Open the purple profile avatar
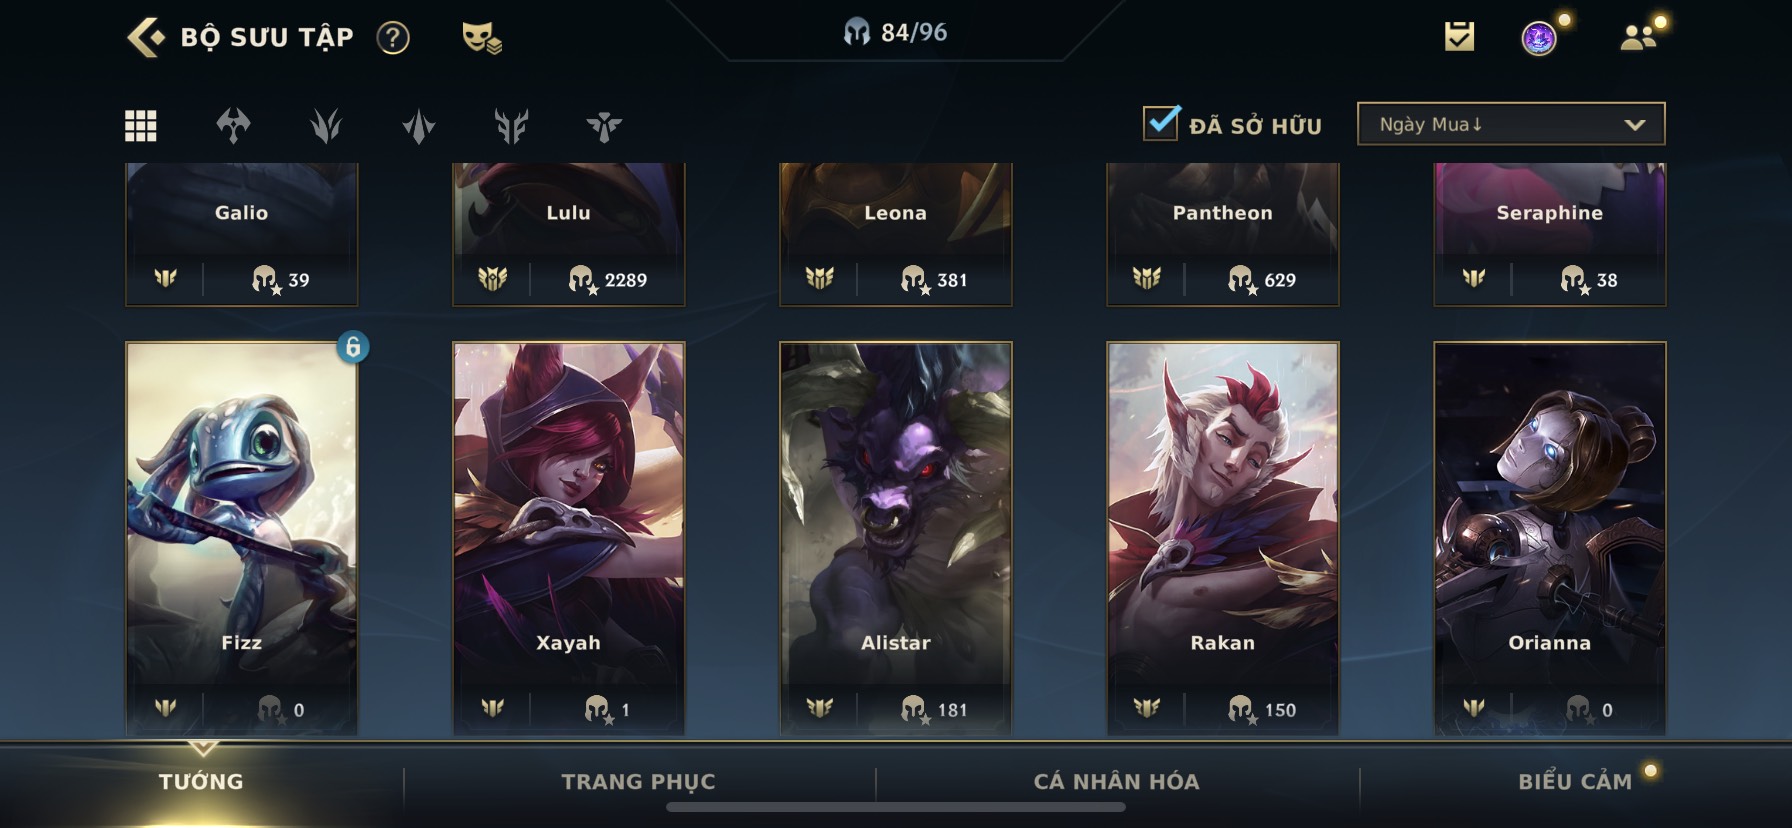The height and width of the screenshot is (828, 1792). pyautogui.click(x=1539, y=38)
